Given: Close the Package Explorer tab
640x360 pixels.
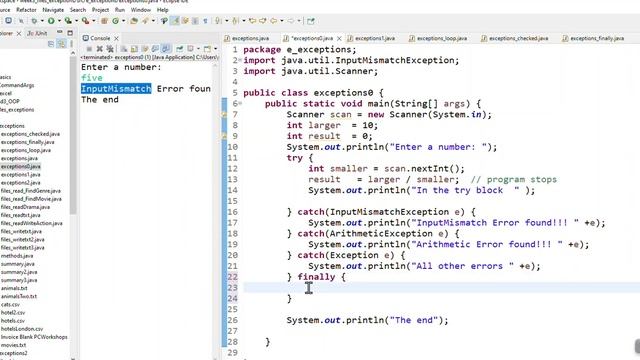Looking at the screenshot, I should click(x=19, y=33).
